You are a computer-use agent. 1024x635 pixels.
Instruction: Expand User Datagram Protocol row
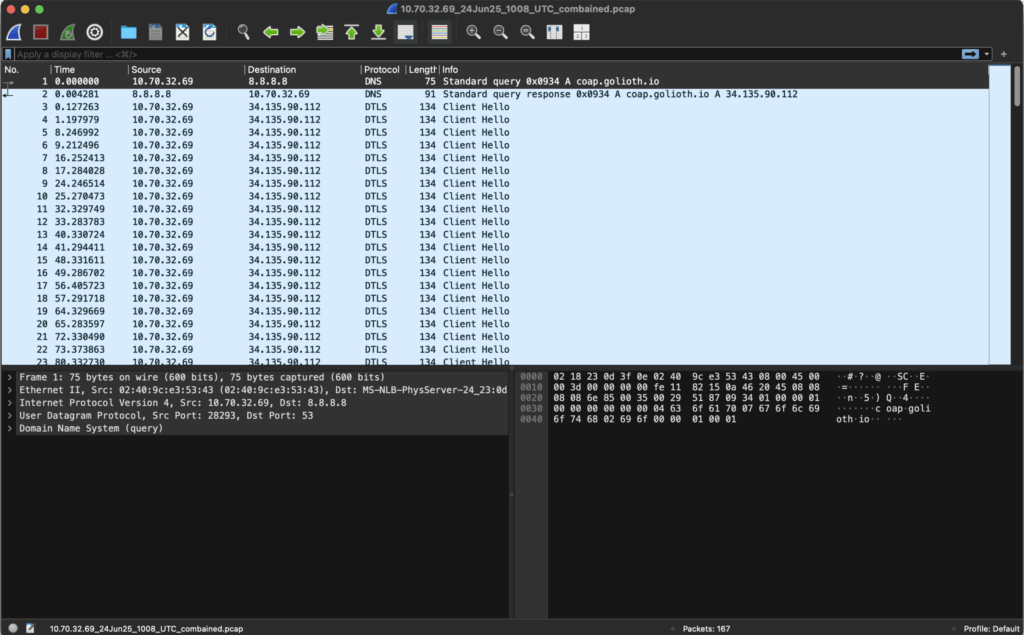point(10,415)
